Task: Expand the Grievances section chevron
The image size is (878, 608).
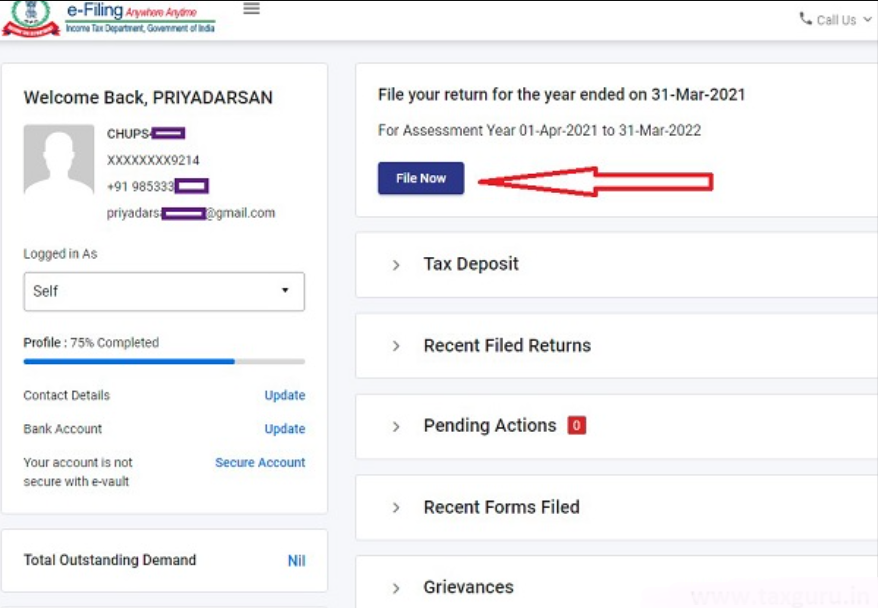Action: pyautogui.click(x=396, y=588)
